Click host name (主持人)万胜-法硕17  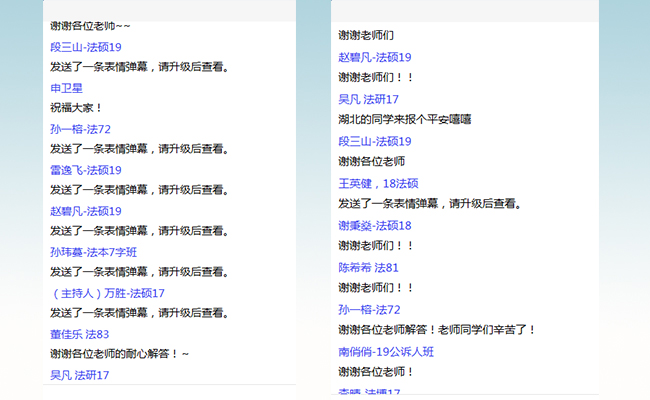tap(107, 293)
